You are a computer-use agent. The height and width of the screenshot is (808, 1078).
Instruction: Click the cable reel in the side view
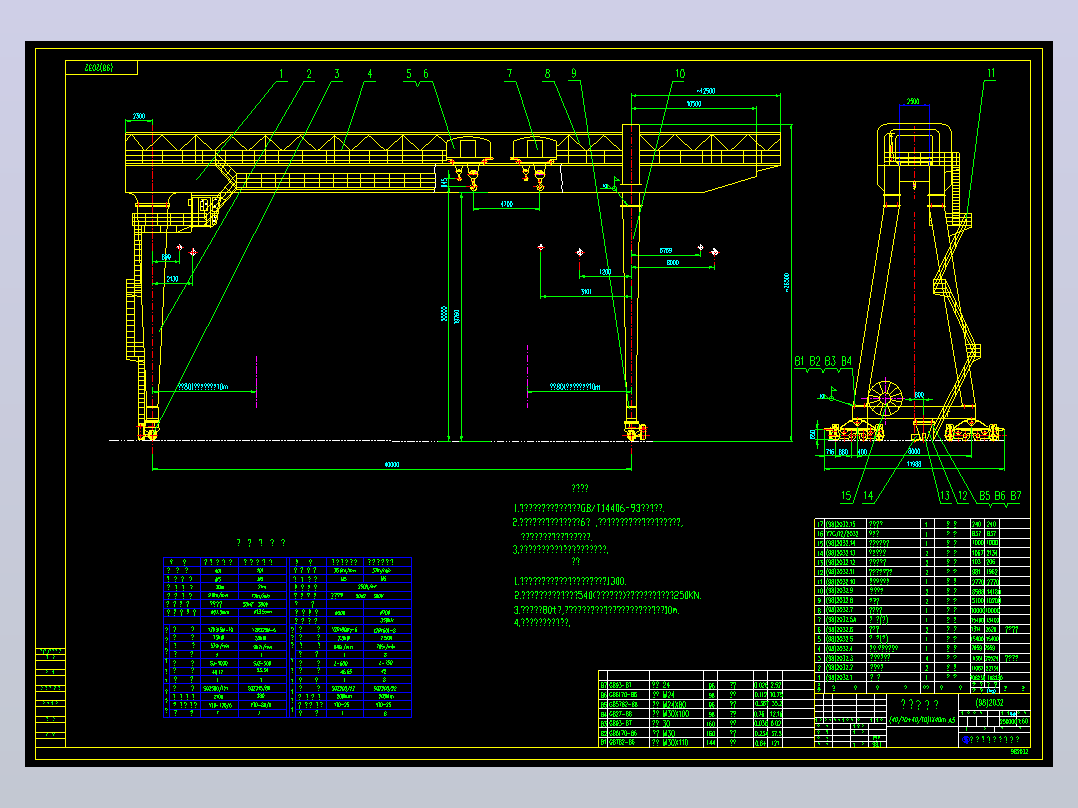click(x=886, y=398)
